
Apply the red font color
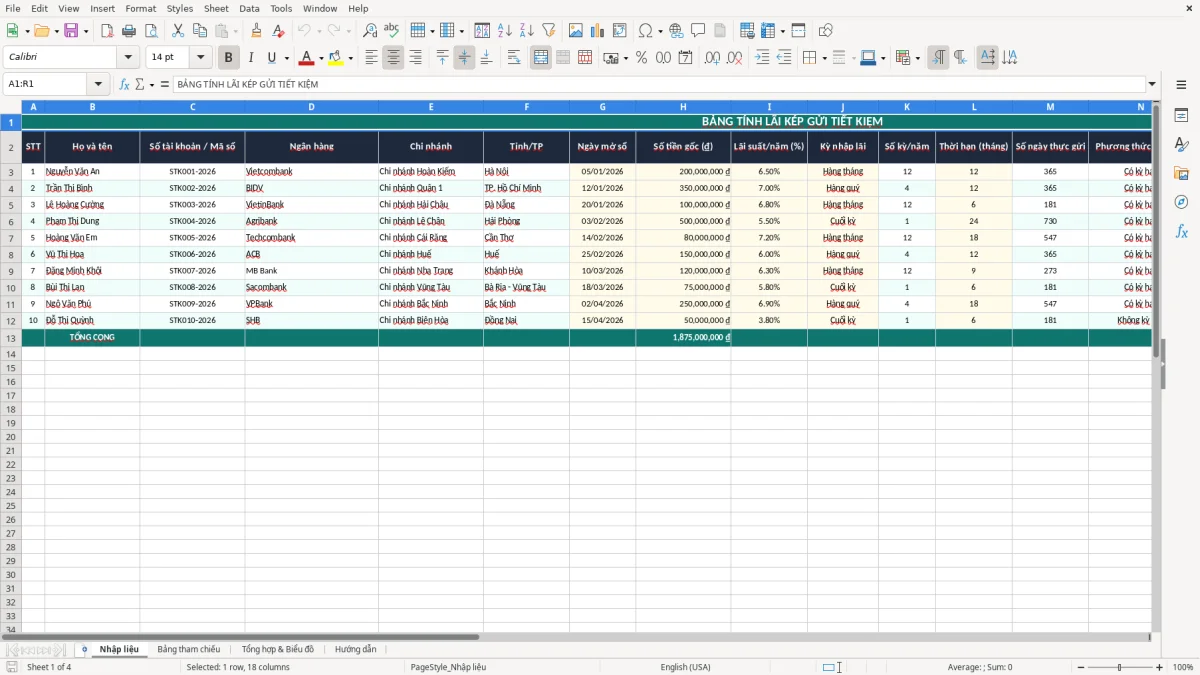click(x=307, y=58)
